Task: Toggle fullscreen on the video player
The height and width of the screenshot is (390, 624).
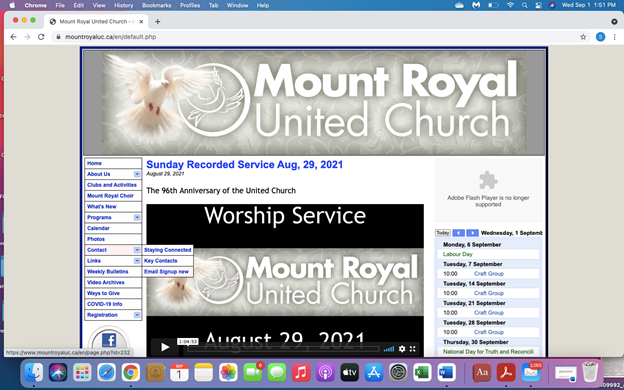Action: point(413,349)
